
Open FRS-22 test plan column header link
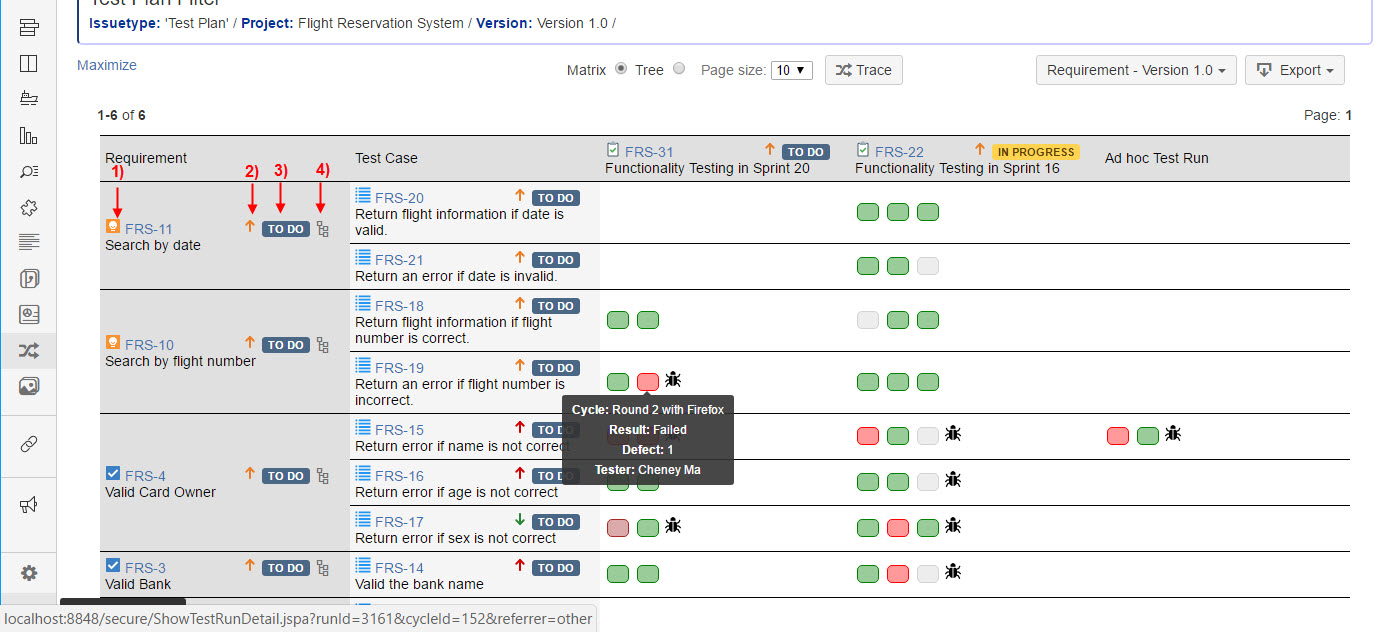pos(899,152)
